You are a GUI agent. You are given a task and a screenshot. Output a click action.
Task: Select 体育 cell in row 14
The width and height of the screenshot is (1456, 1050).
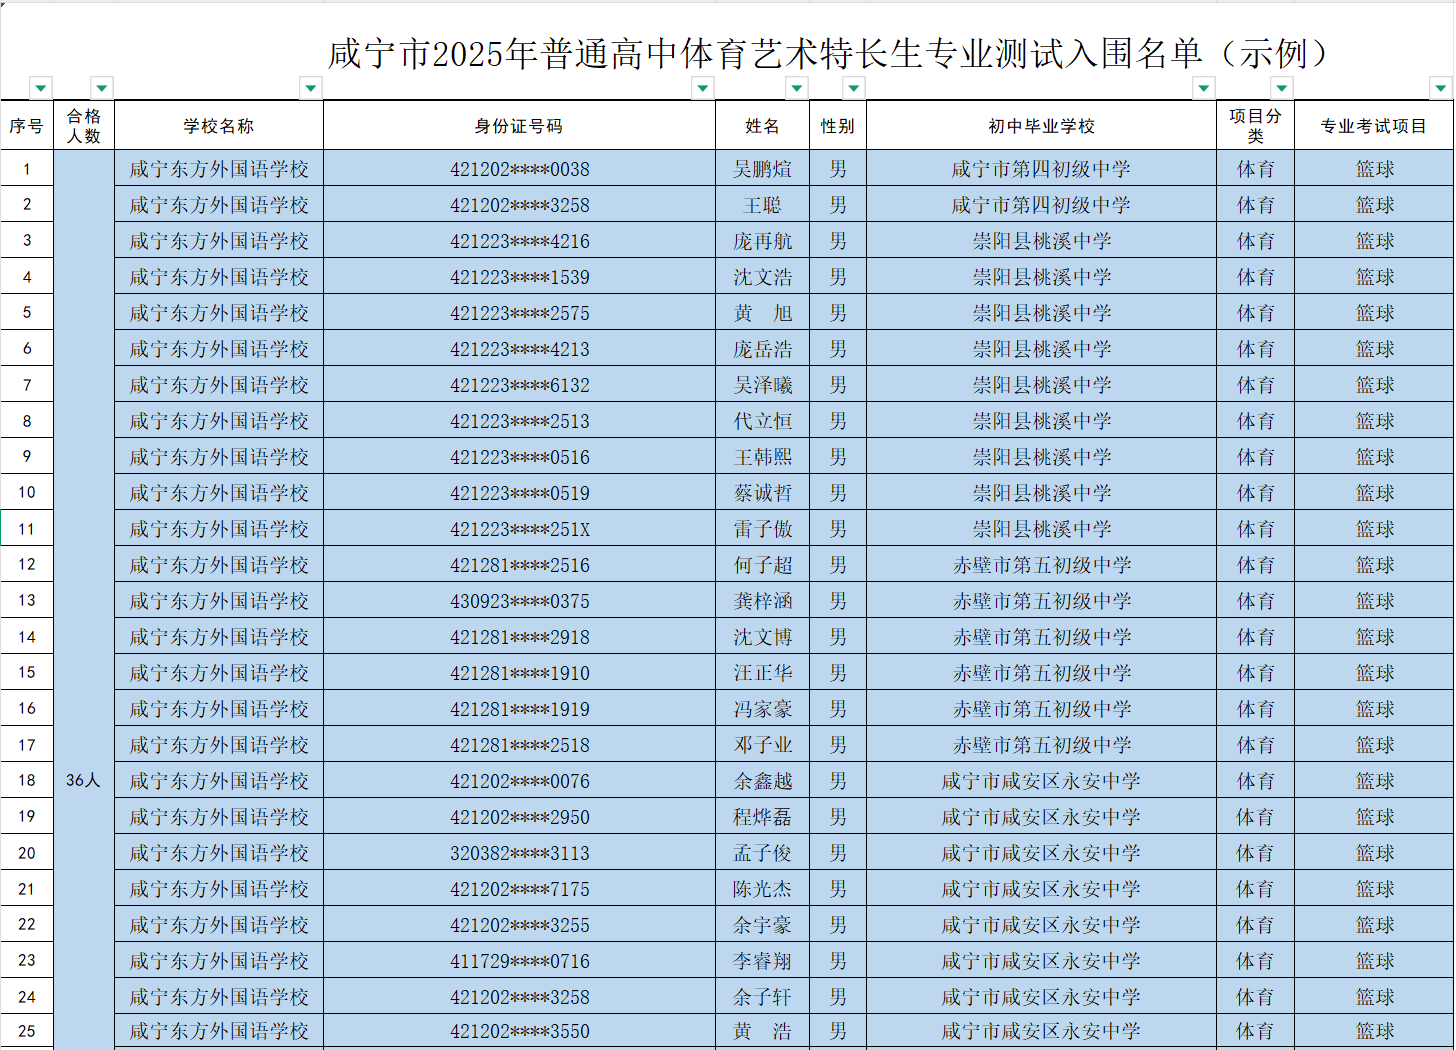1255,637
